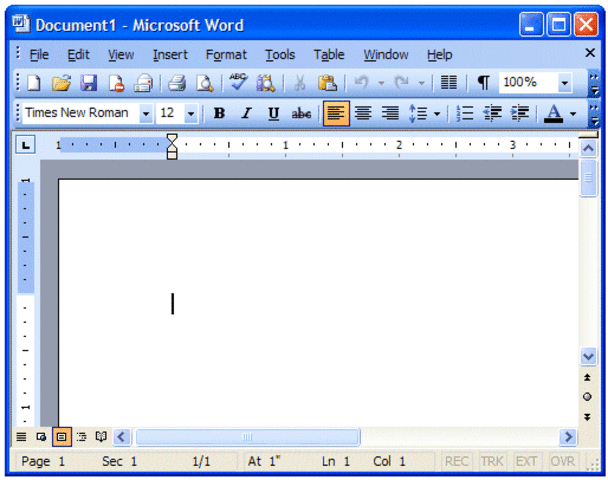Expand Standard toolbar options chevron

[x=594, y=84]
